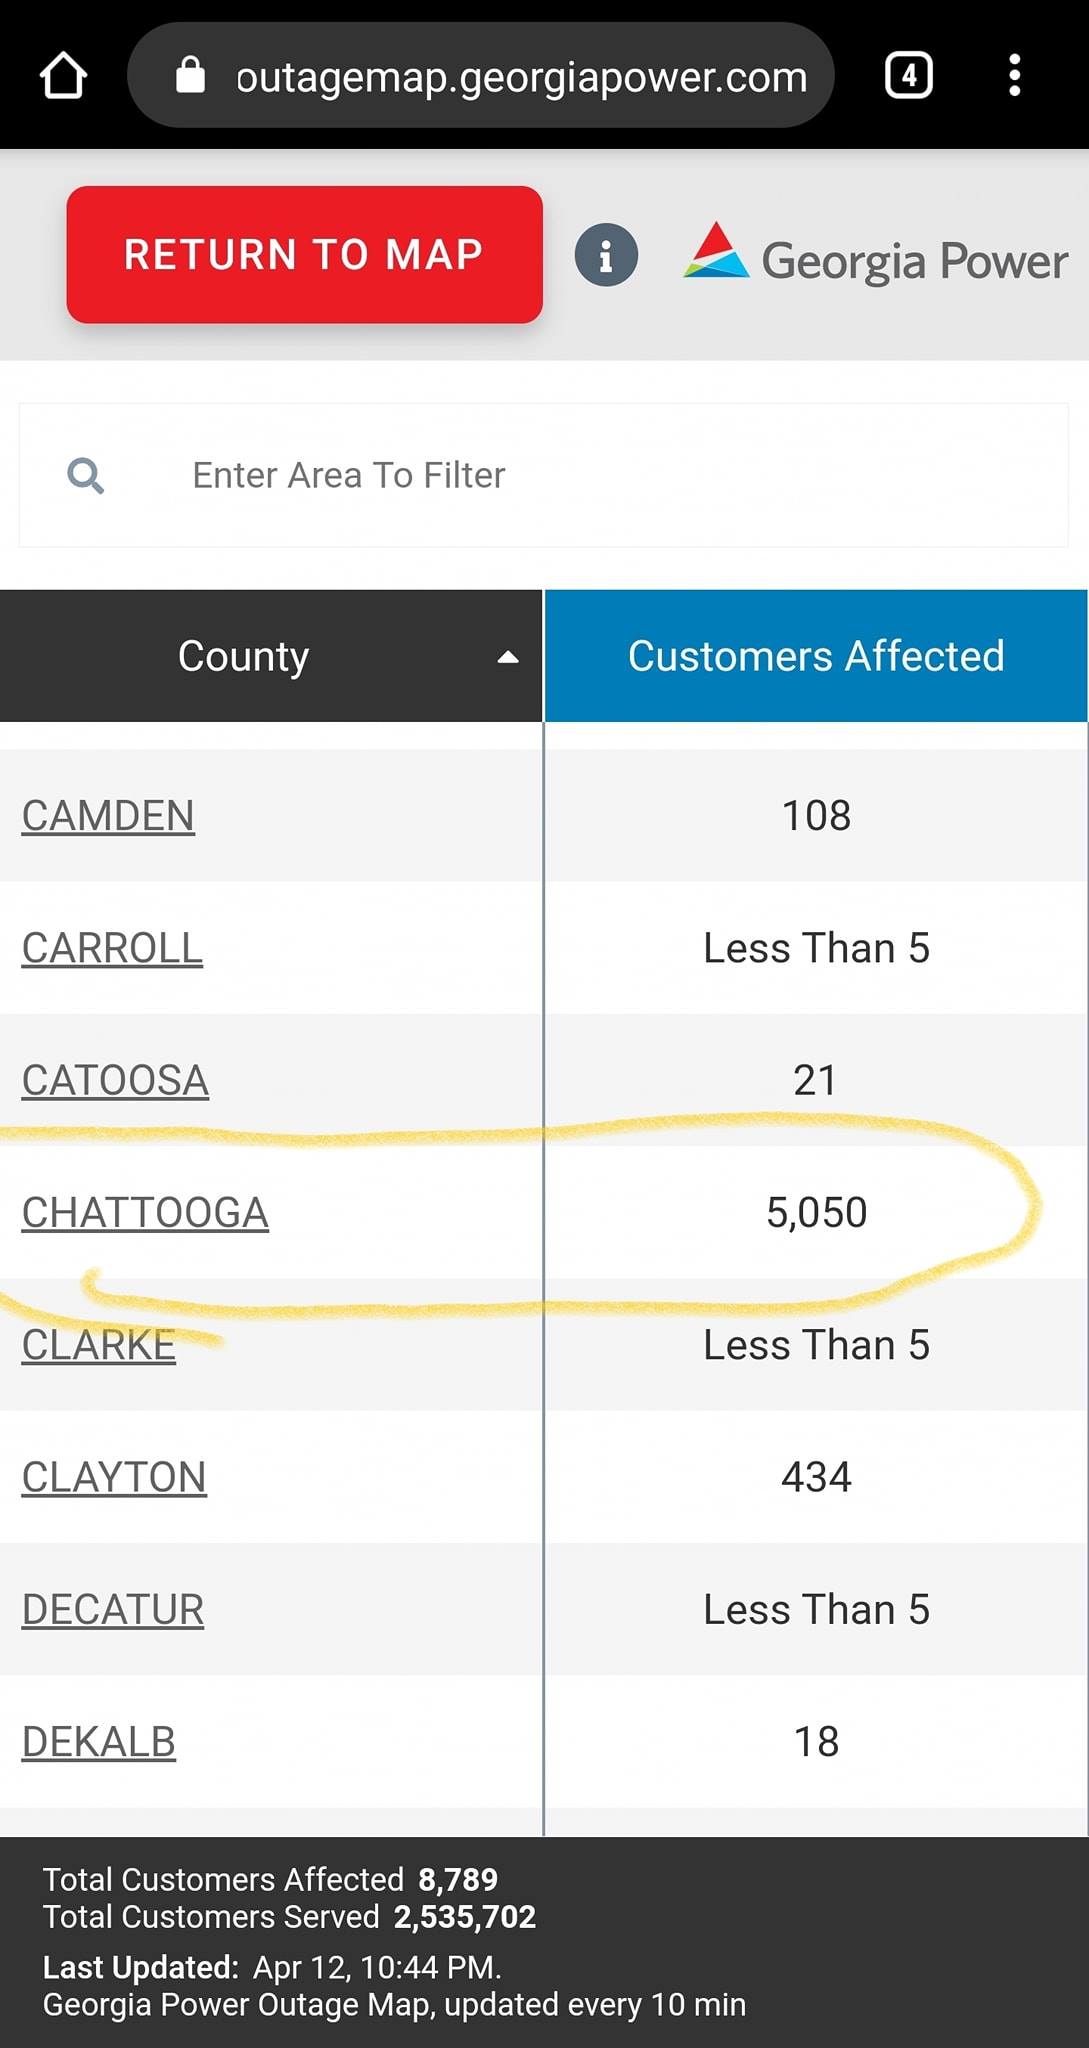
Task: Click the RETURN TO MAP button
Action: (305, 255)
